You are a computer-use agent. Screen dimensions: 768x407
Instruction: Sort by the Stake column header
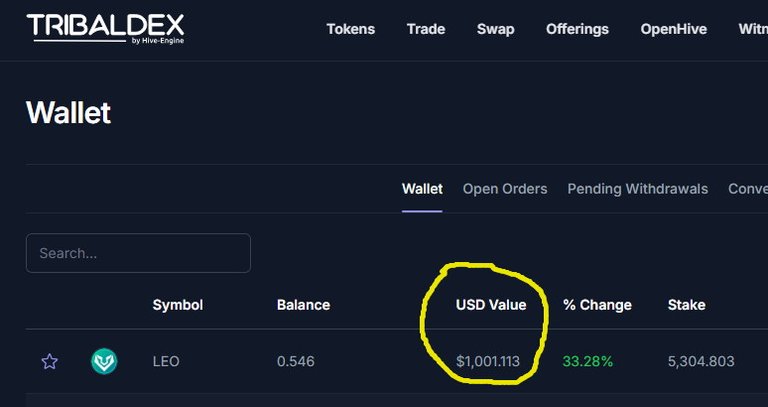tap(687, 305)
